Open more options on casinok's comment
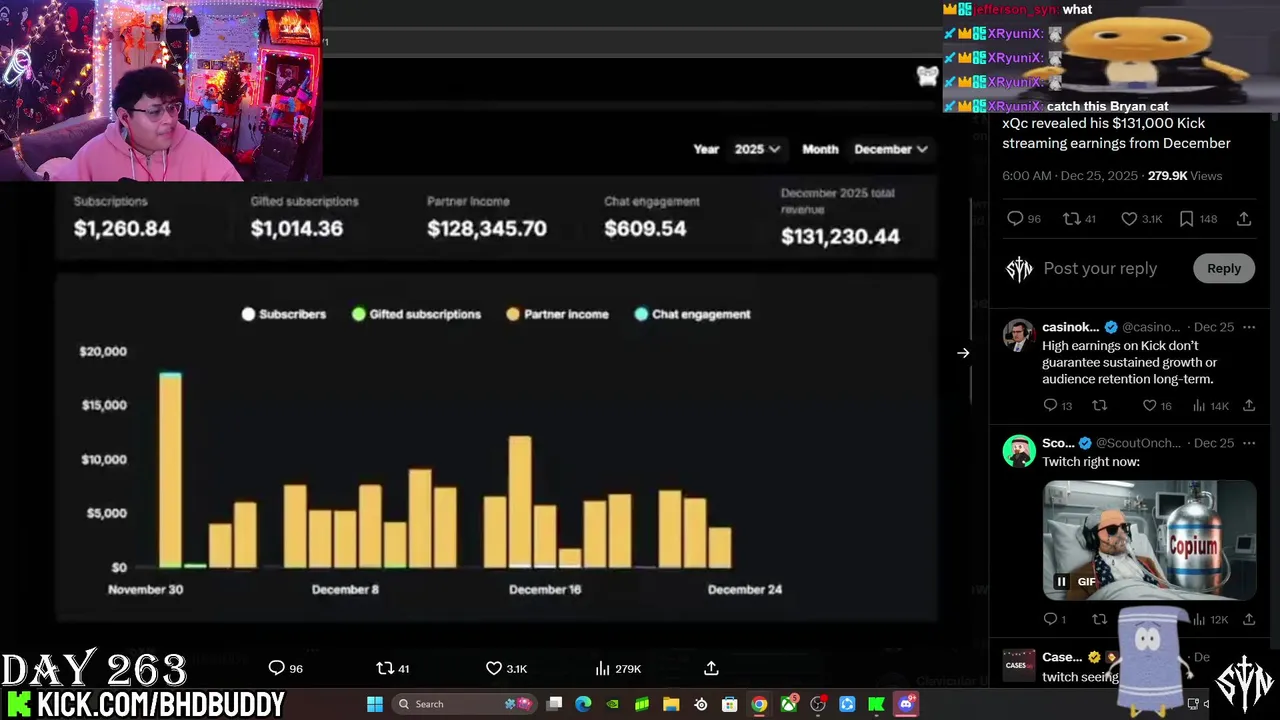Screen dimensions: 1280x720 click(x=1248, y=327)
